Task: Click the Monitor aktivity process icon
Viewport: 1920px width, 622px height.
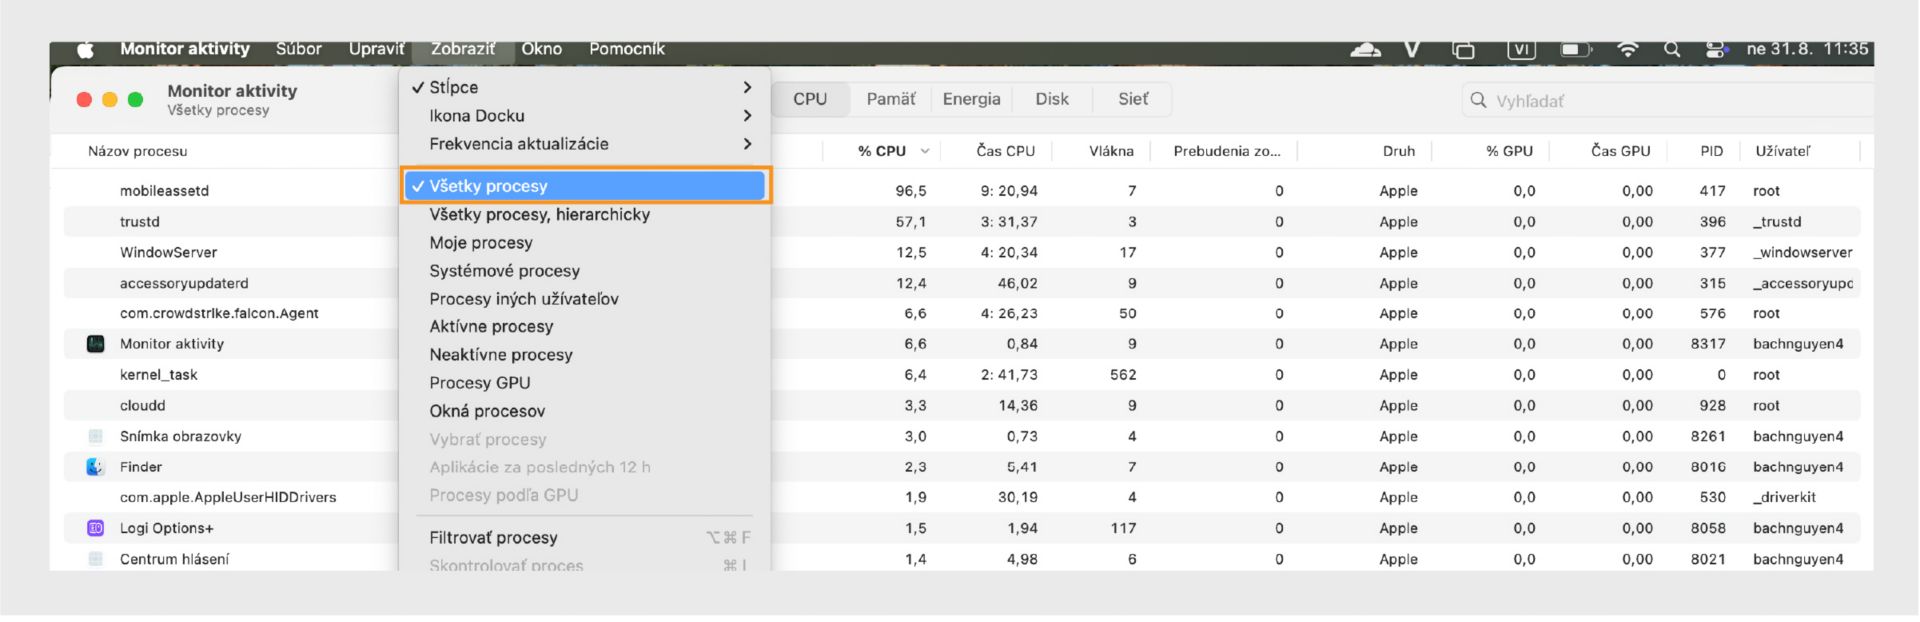Action: coord(96,344)
